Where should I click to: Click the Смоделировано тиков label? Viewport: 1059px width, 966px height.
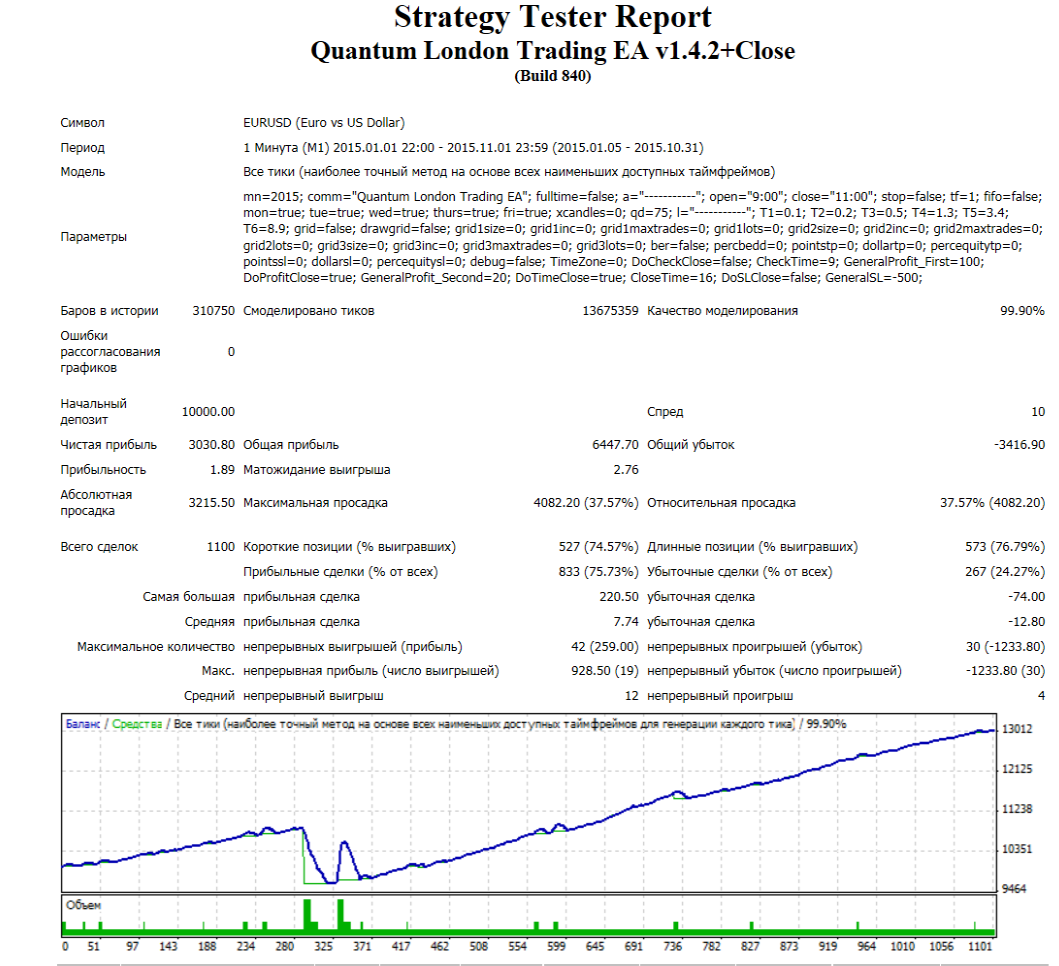click(x=309, y=311)
